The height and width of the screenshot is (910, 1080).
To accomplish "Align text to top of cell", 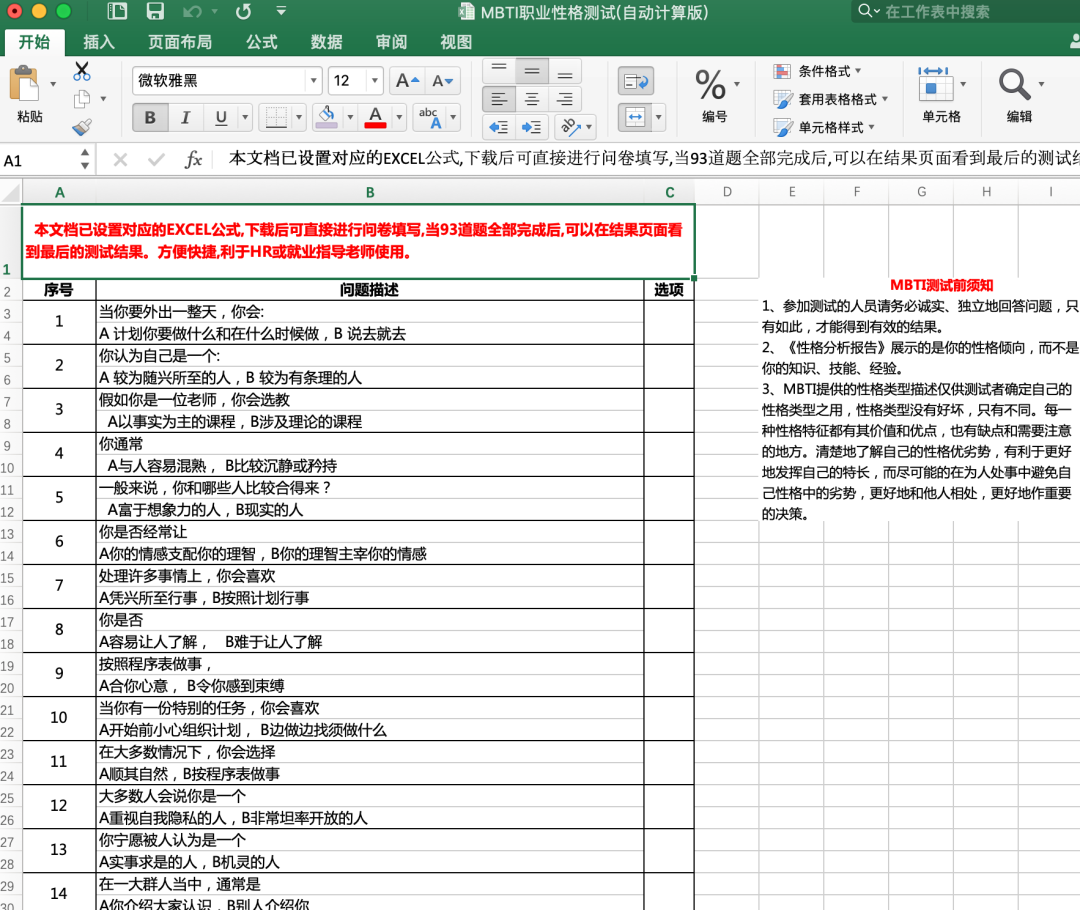I will click(x=499, y=70).
